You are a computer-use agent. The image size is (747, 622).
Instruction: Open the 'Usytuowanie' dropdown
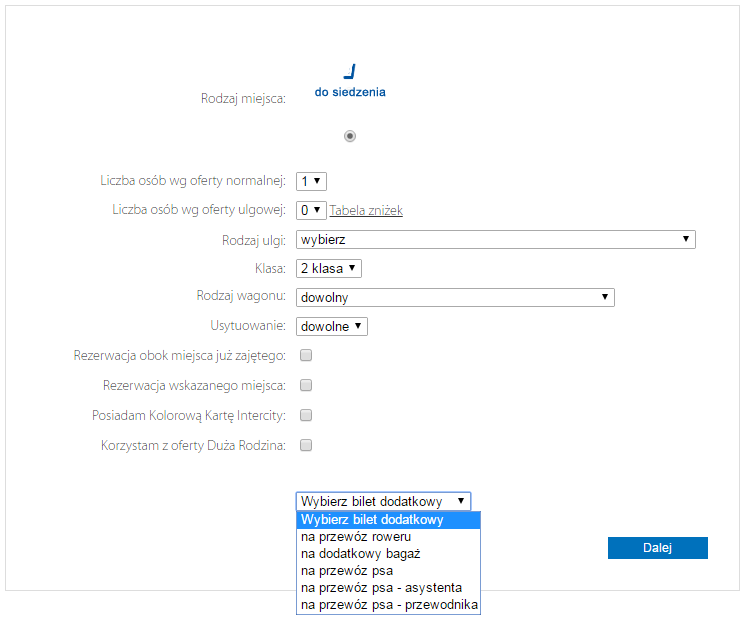(332, 326)
